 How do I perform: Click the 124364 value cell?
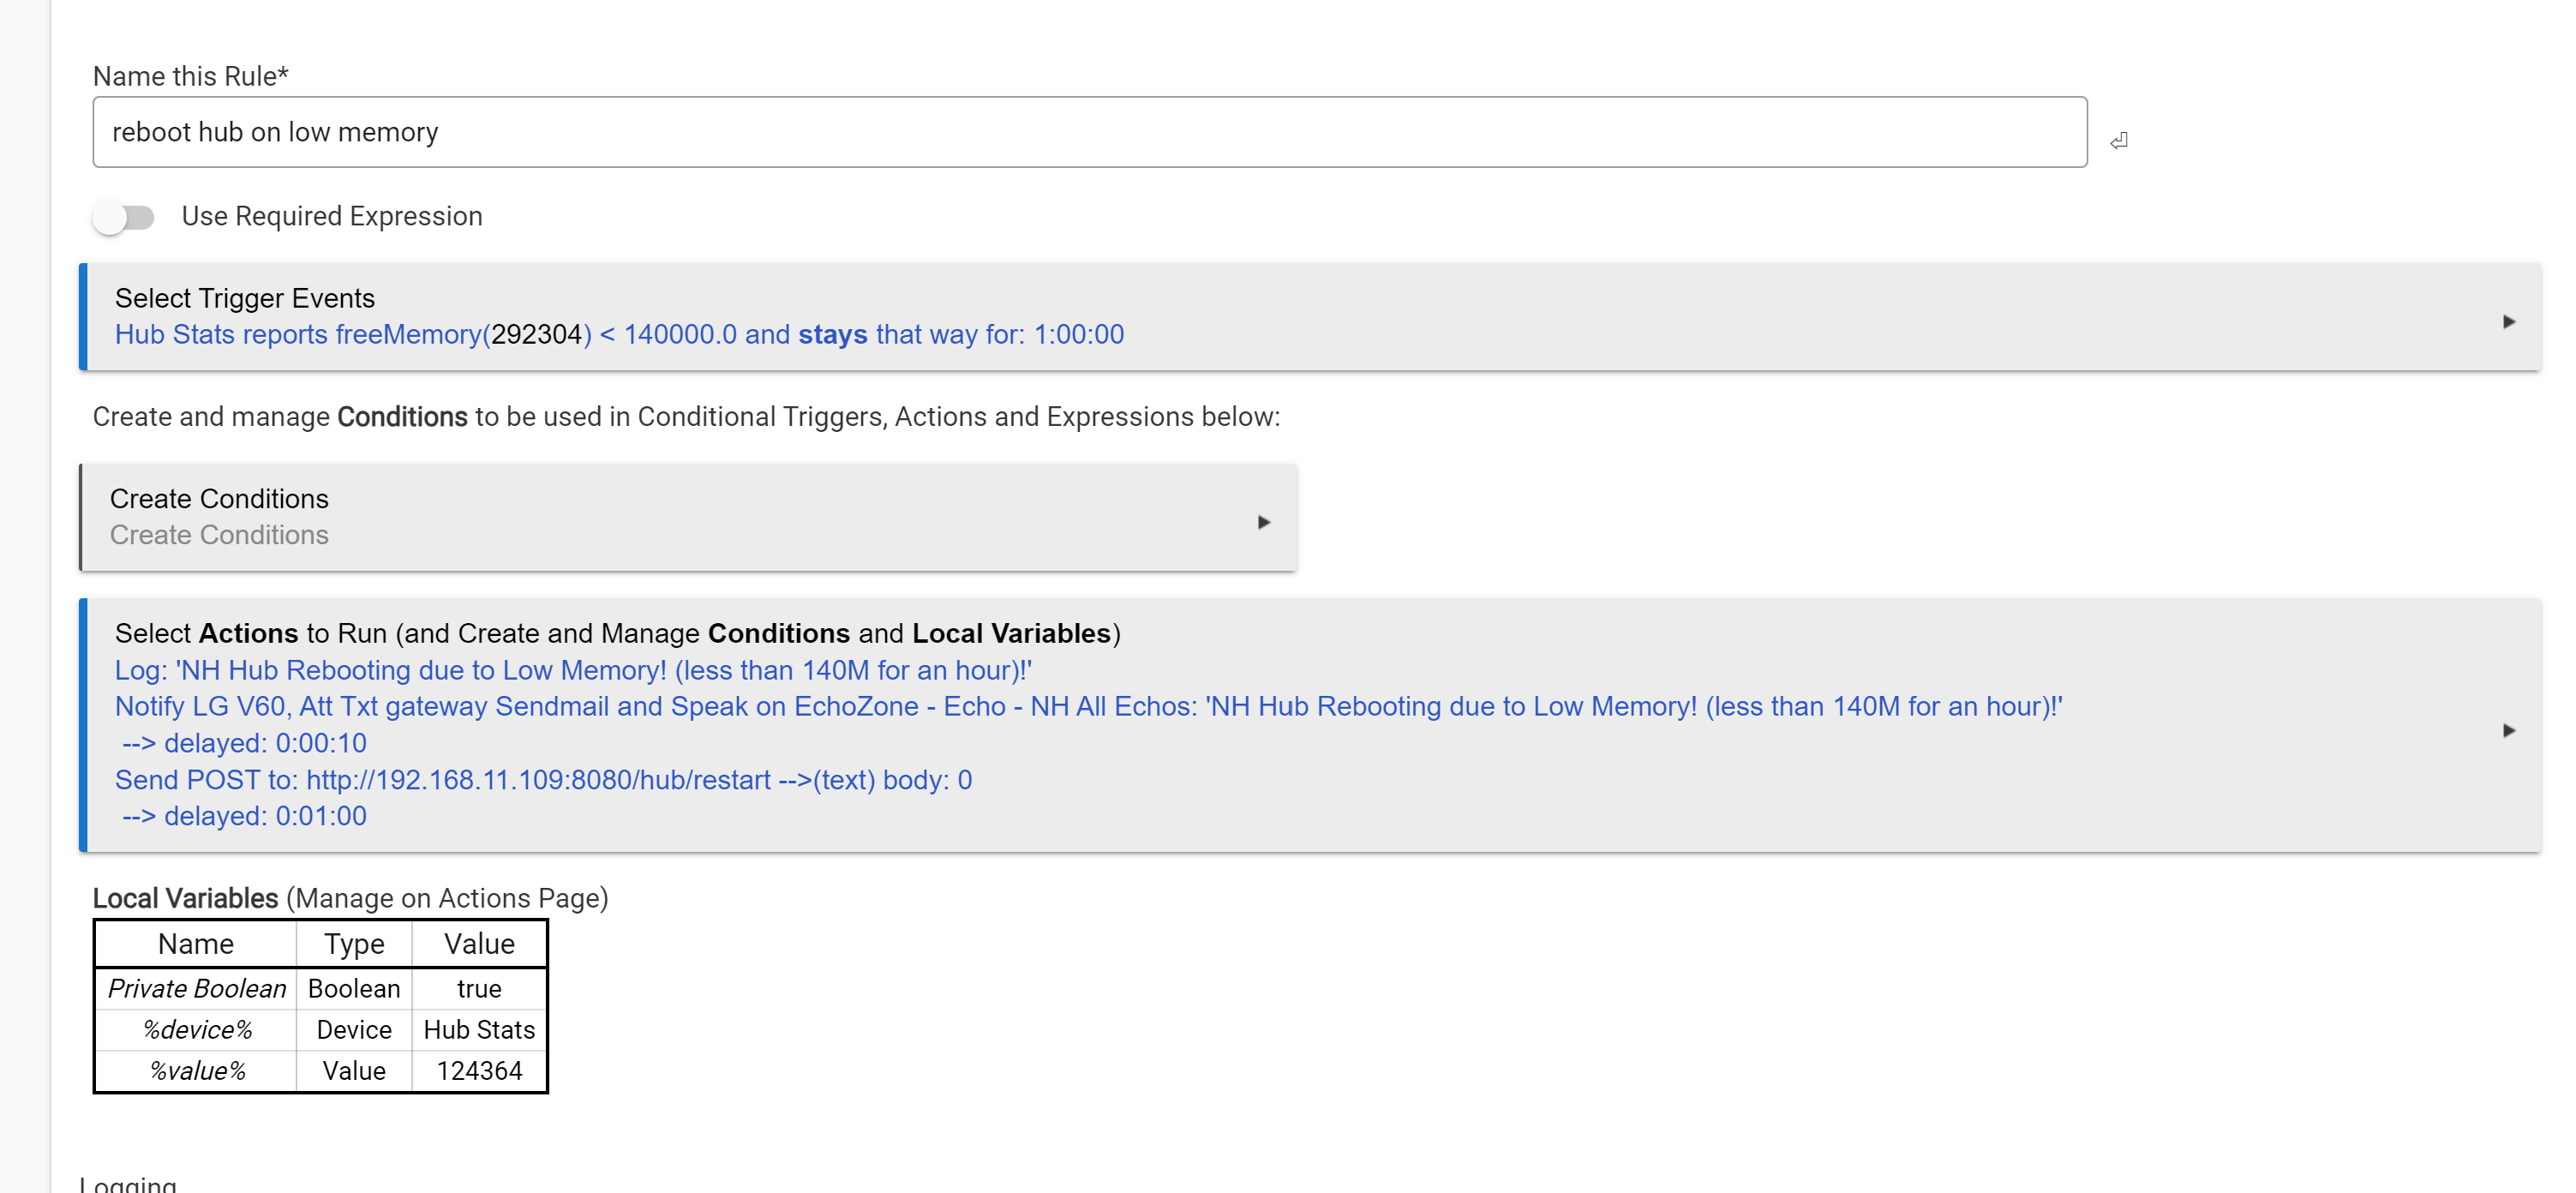coord(478,1070)
